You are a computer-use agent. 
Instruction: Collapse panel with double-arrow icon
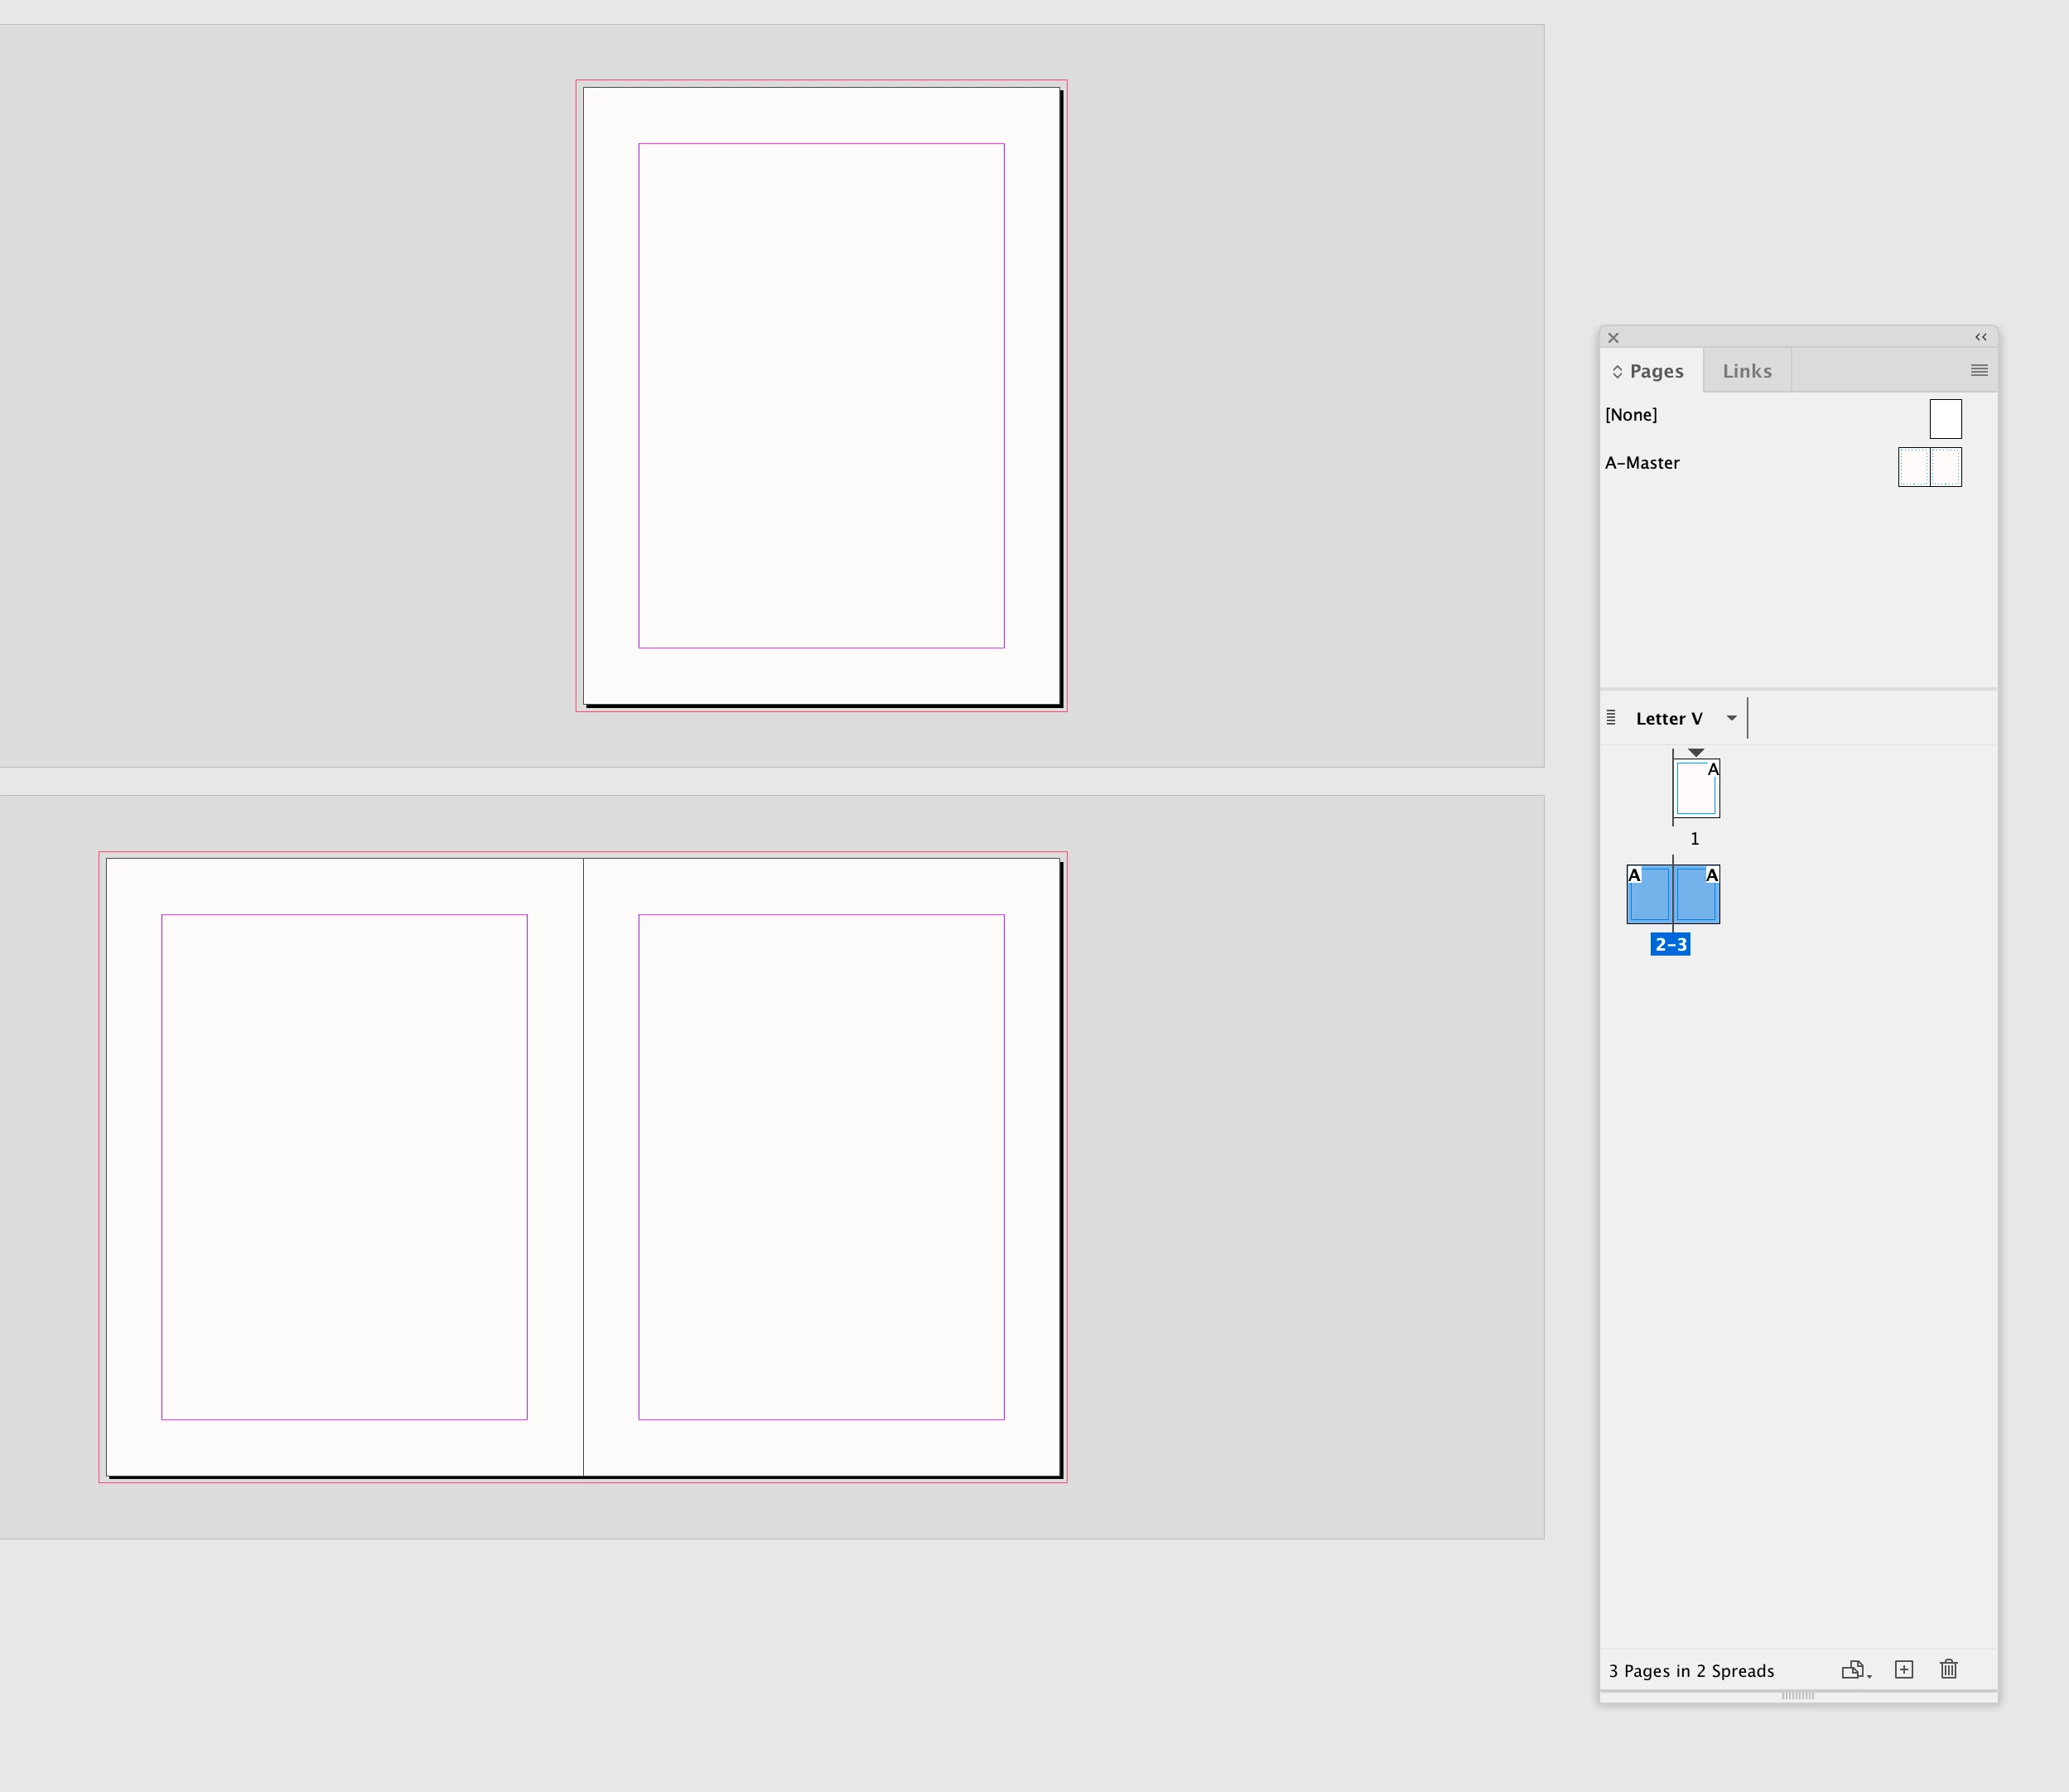(1980, 337)
